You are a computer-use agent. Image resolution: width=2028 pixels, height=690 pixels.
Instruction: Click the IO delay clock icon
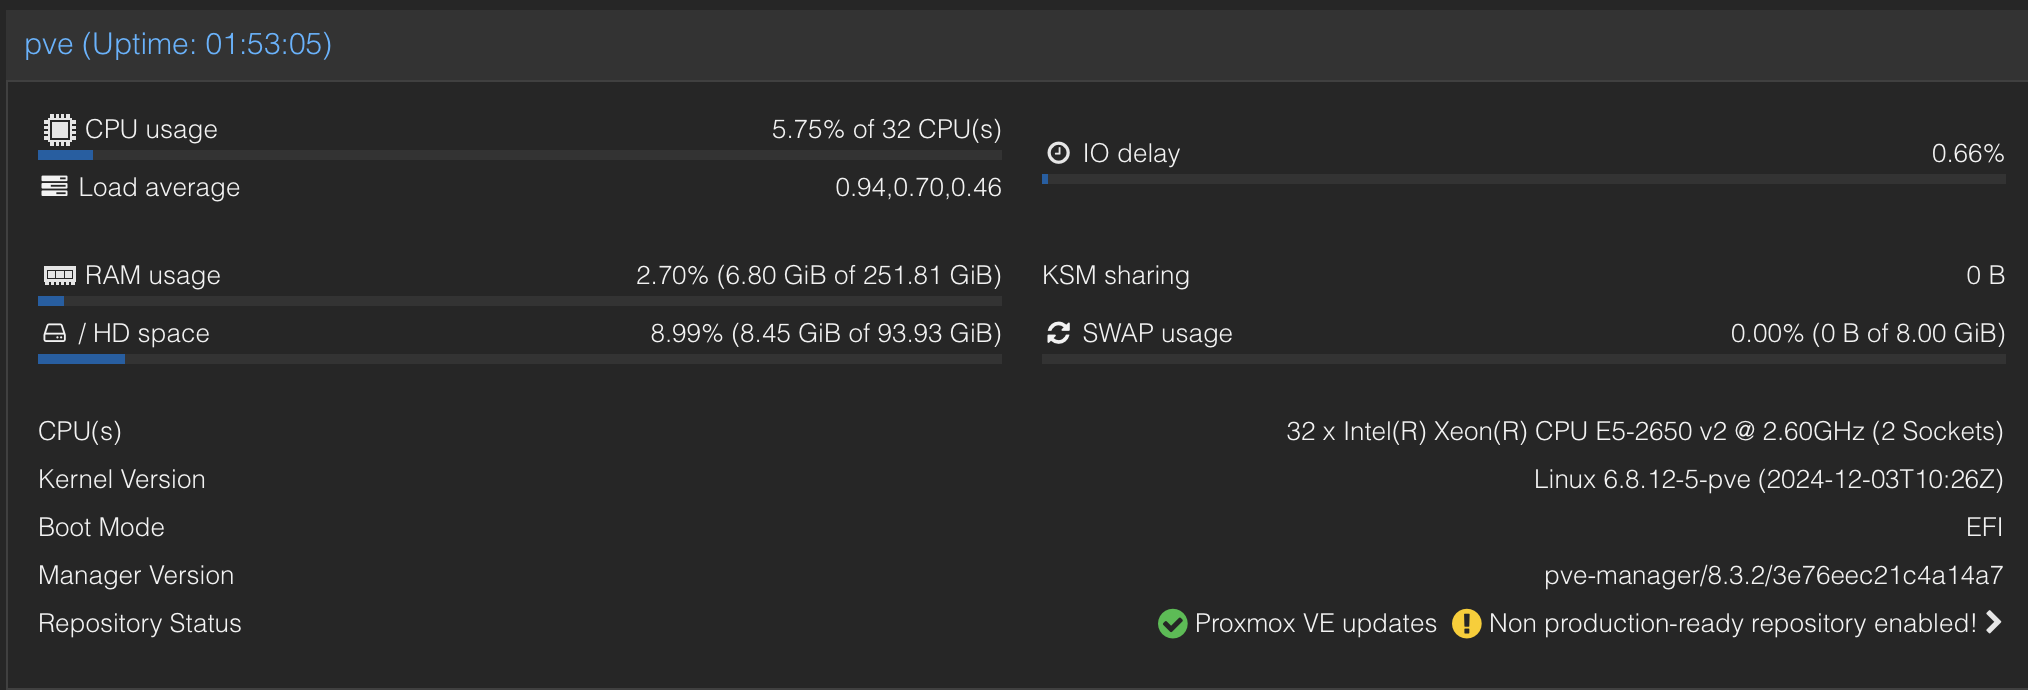tap(1058, 153)
